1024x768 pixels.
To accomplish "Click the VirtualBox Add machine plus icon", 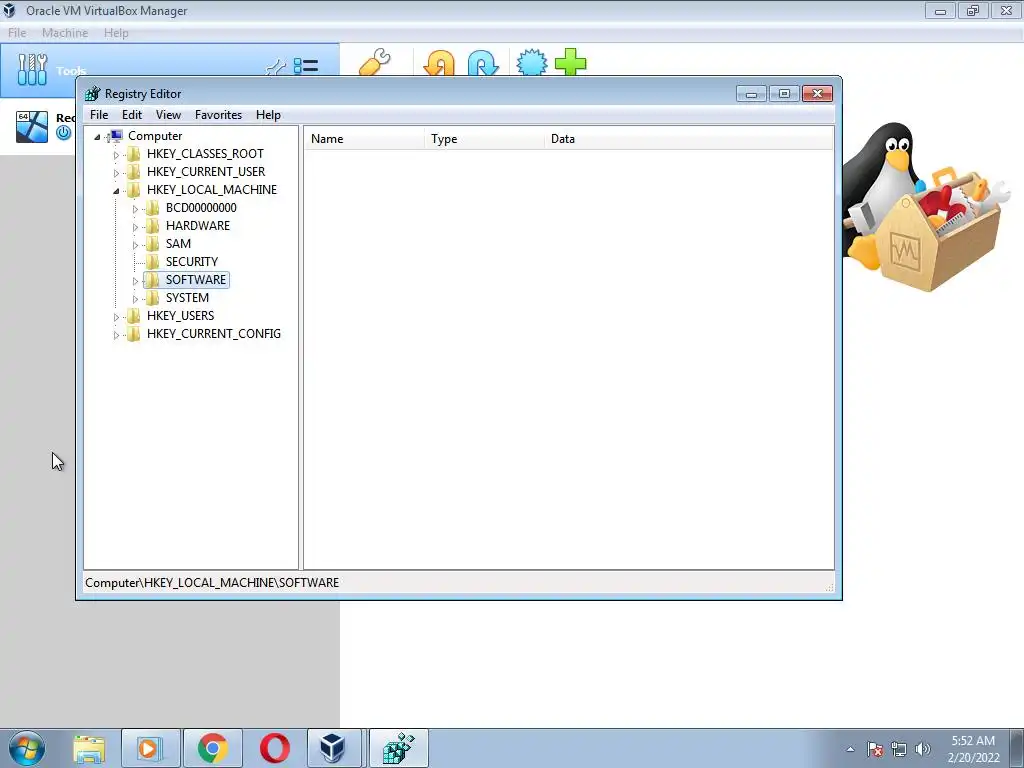I will pyautogui.click(x=571, y=62).
